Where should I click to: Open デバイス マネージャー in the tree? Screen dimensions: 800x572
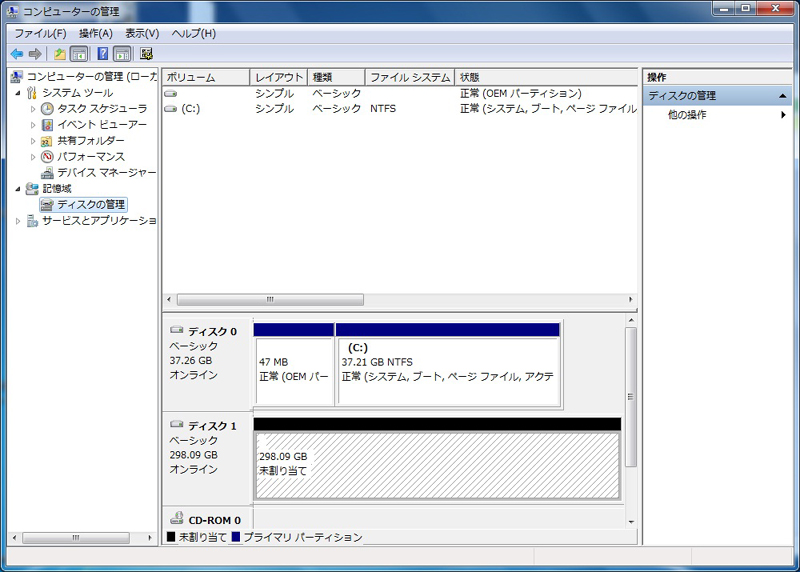(x=98, y=172)
